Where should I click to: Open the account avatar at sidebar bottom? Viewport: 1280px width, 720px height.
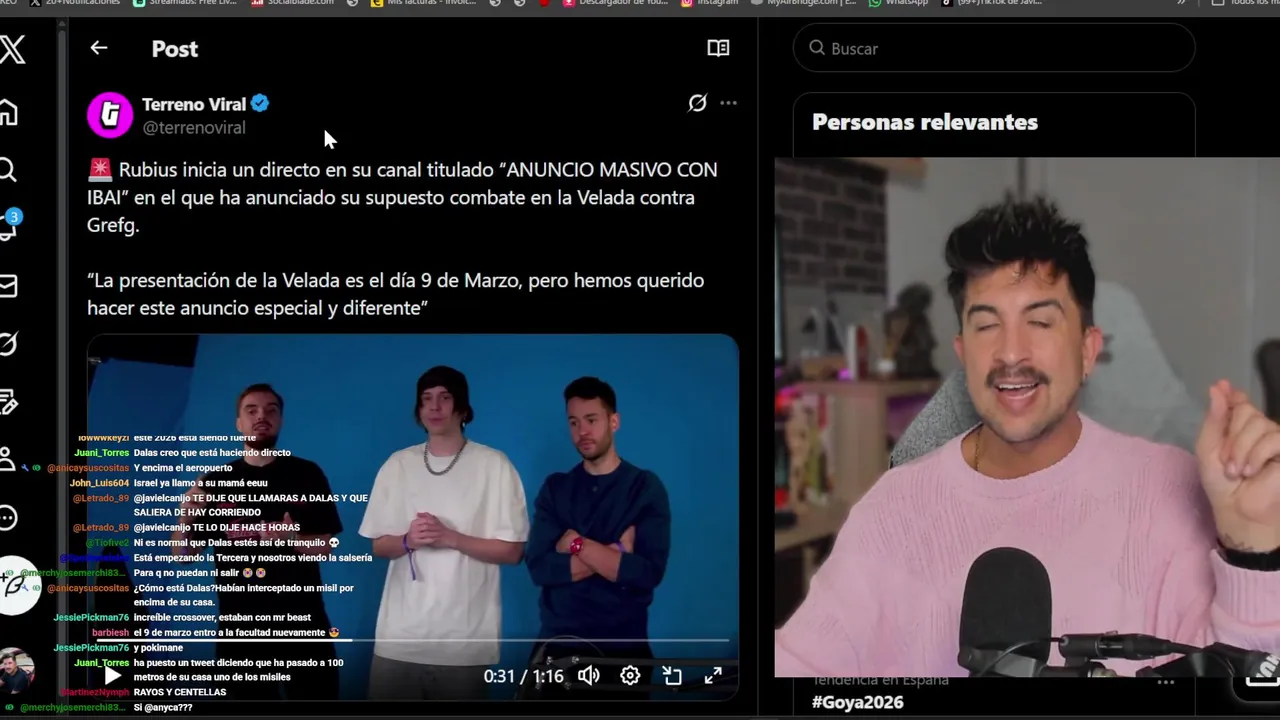(15, 671)
